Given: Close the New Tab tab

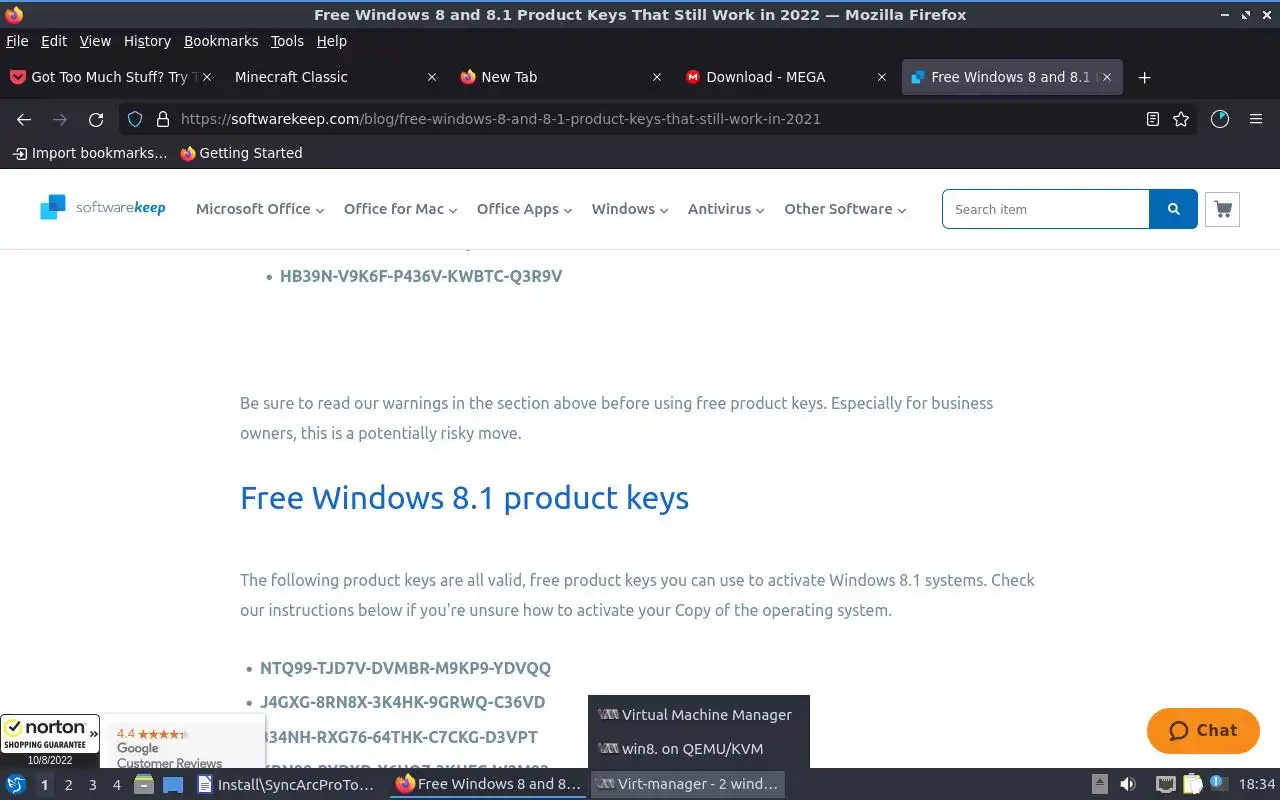Looking at the screenshot, I should 657,77.
